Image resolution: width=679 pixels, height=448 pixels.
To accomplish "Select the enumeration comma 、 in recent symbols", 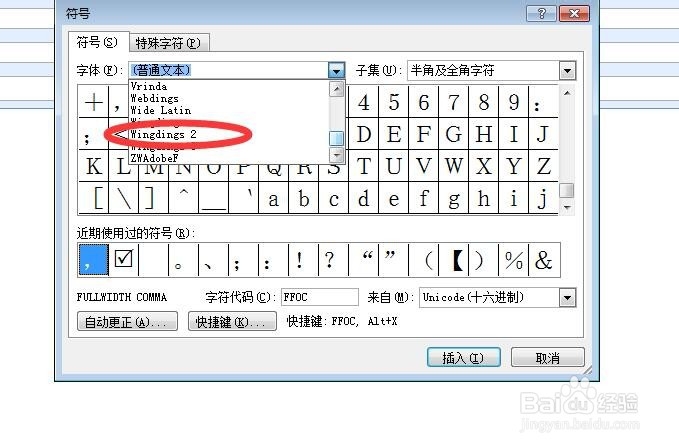I will coord(213,260).
